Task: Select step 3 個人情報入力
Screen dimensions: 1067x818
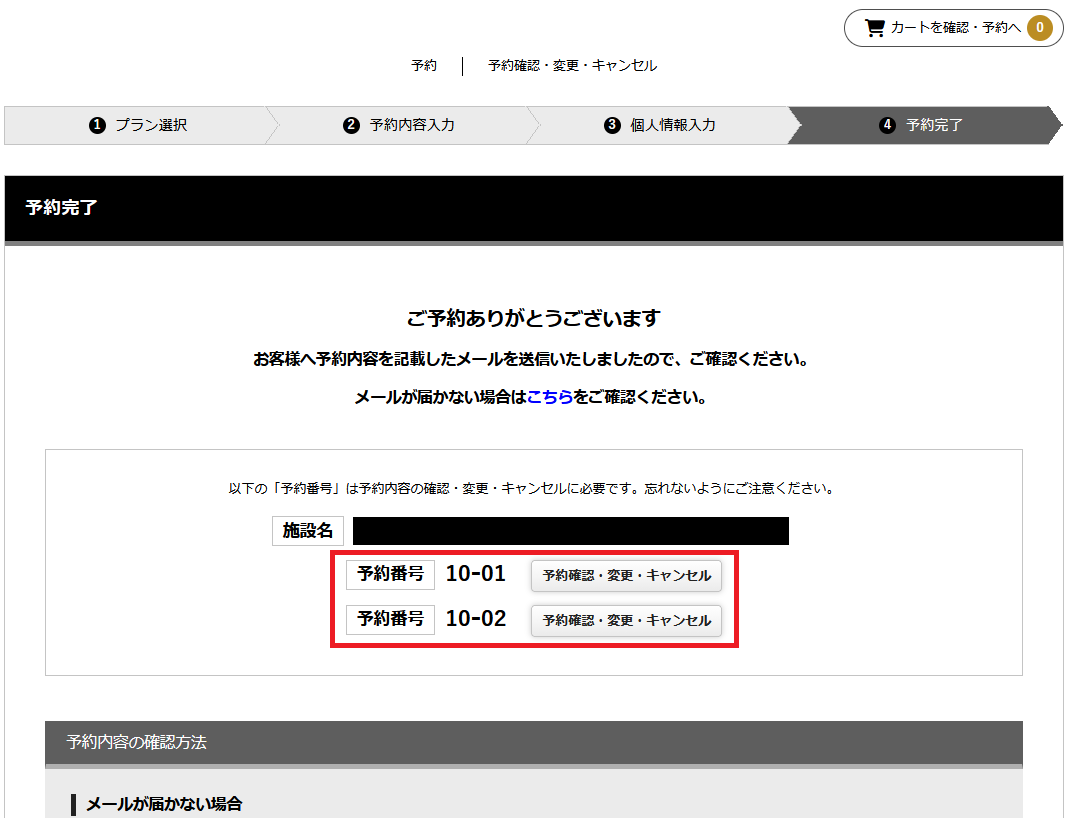Action: 660,125
